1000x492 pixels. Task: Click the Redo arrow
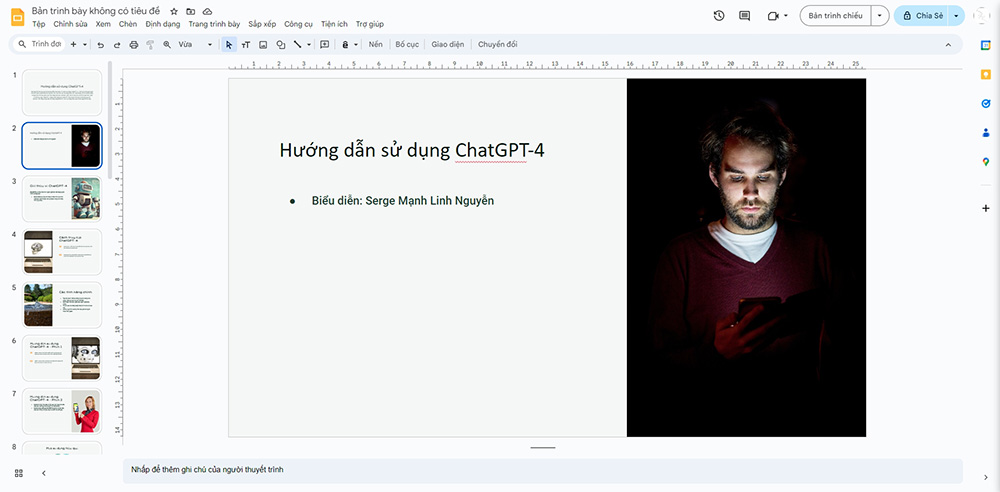[x=117, y=45]
